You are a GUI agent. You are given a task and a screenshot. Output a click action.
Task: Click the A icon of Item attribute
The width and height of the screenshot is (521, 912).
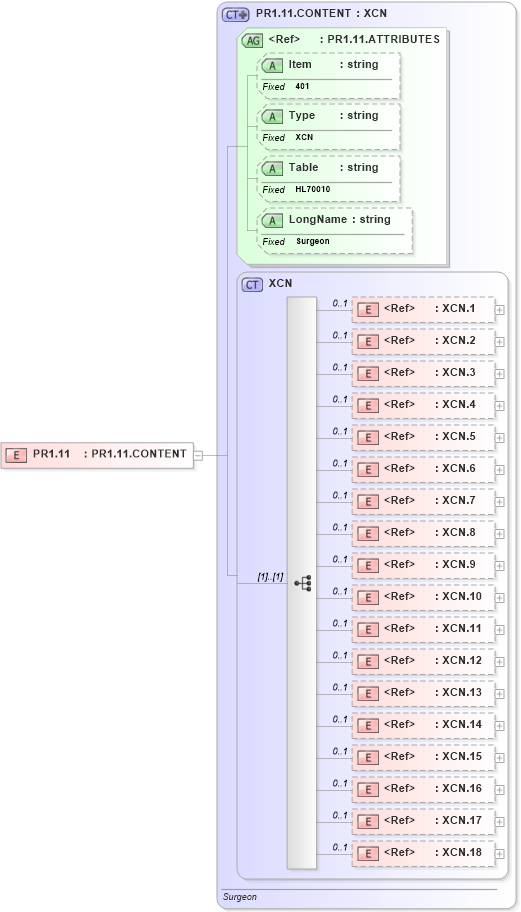[272, 66]
